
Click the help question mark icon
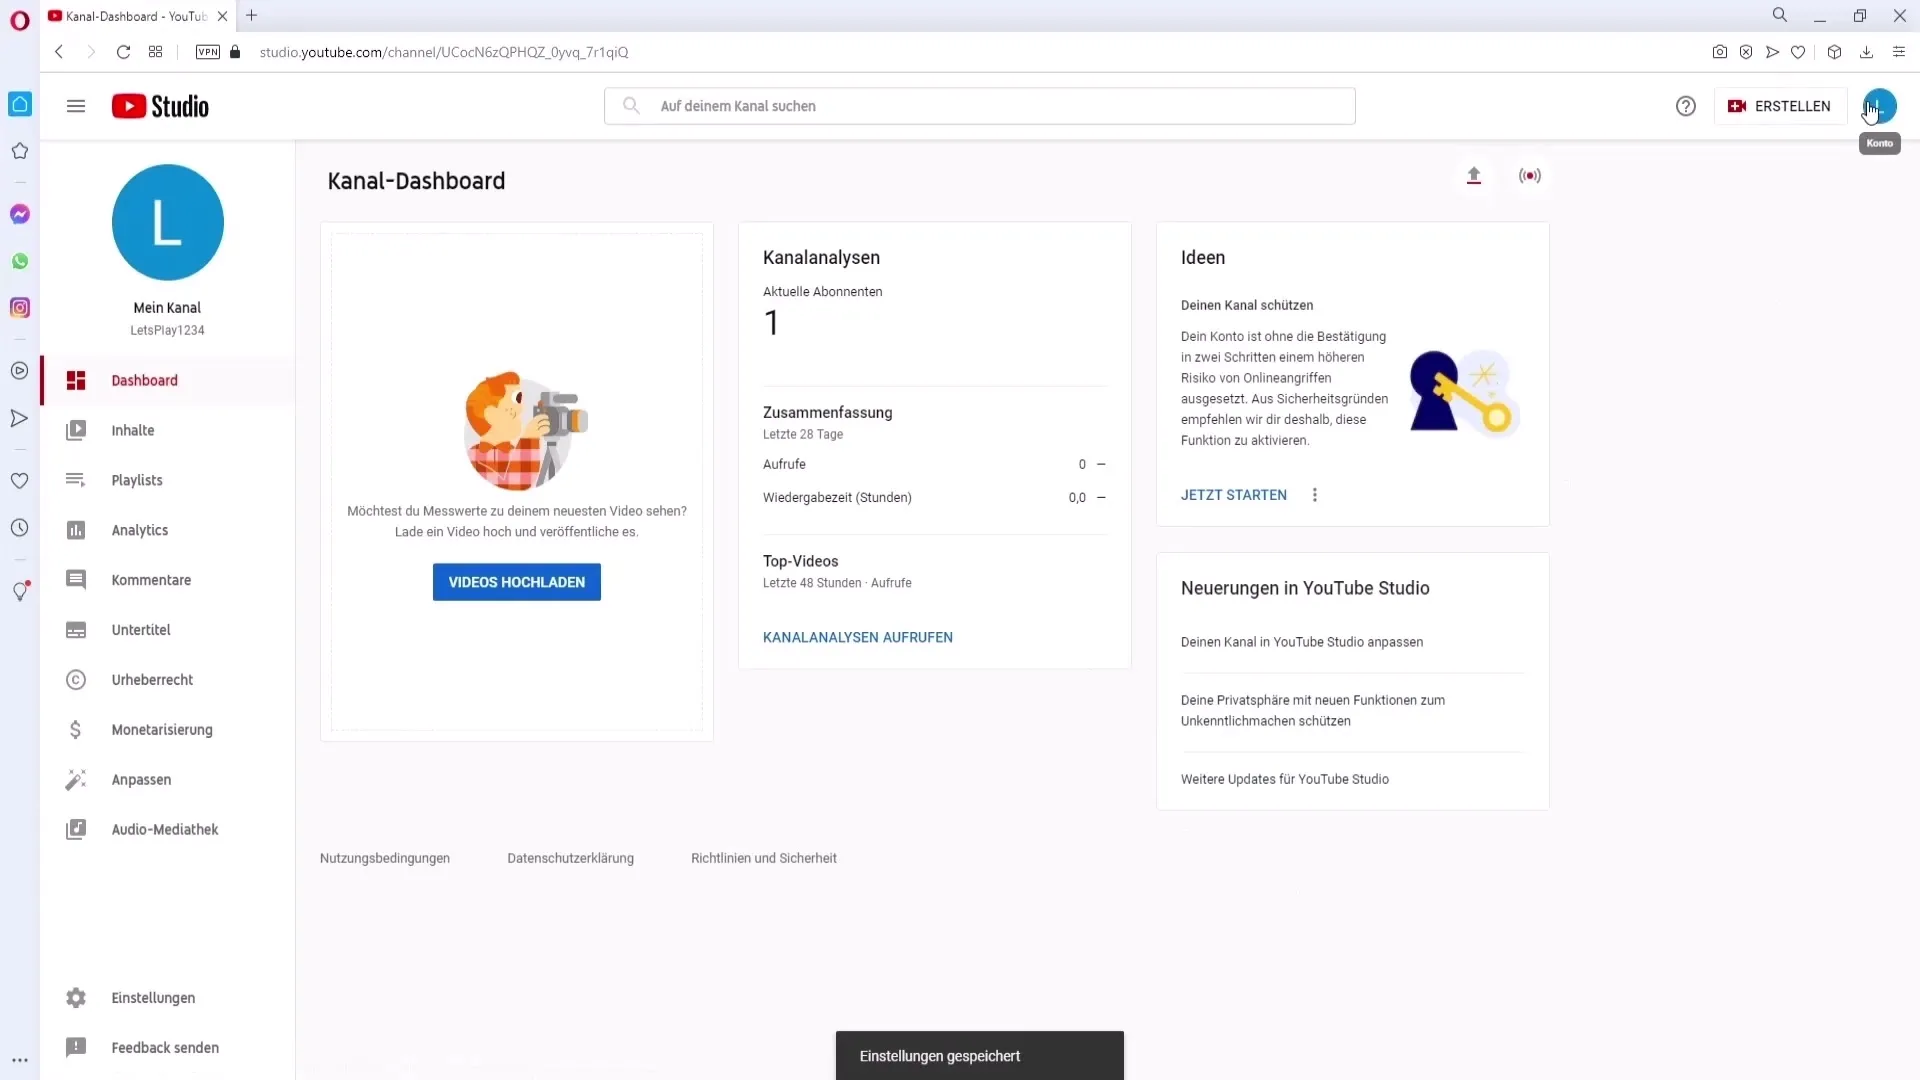click(x=1685, y=105)
